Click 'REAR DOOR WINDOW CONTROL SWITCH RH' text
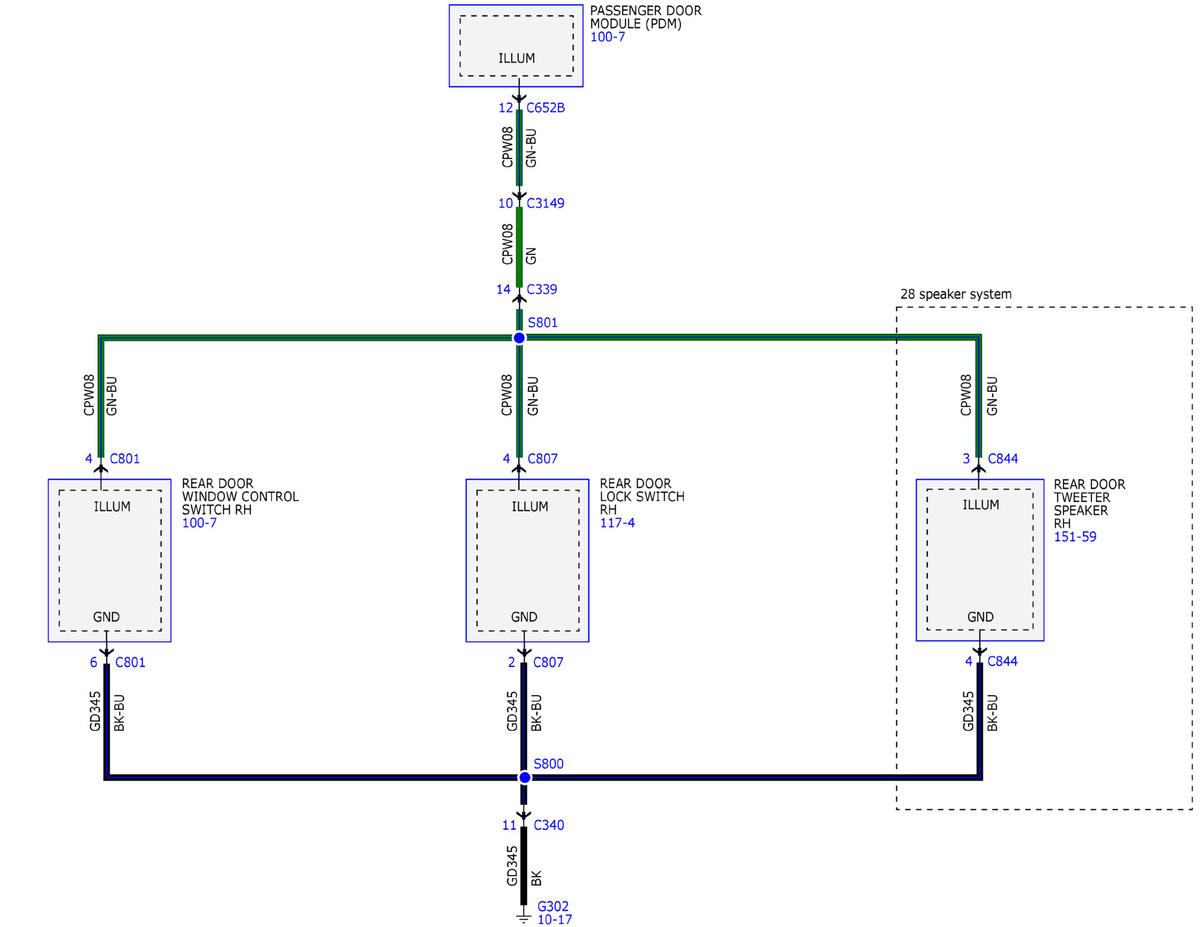 (x=240, y=497)
